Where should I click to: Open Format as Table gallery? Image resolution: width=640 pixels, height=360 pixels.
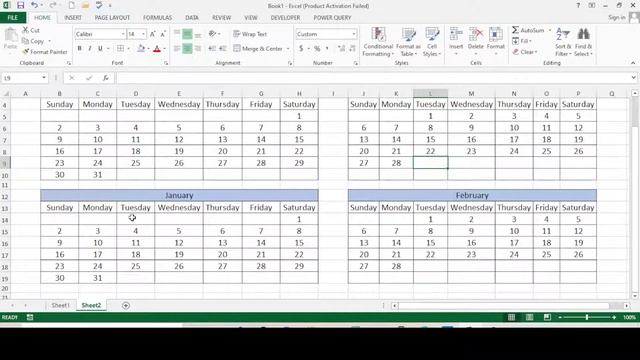point(409,42)
